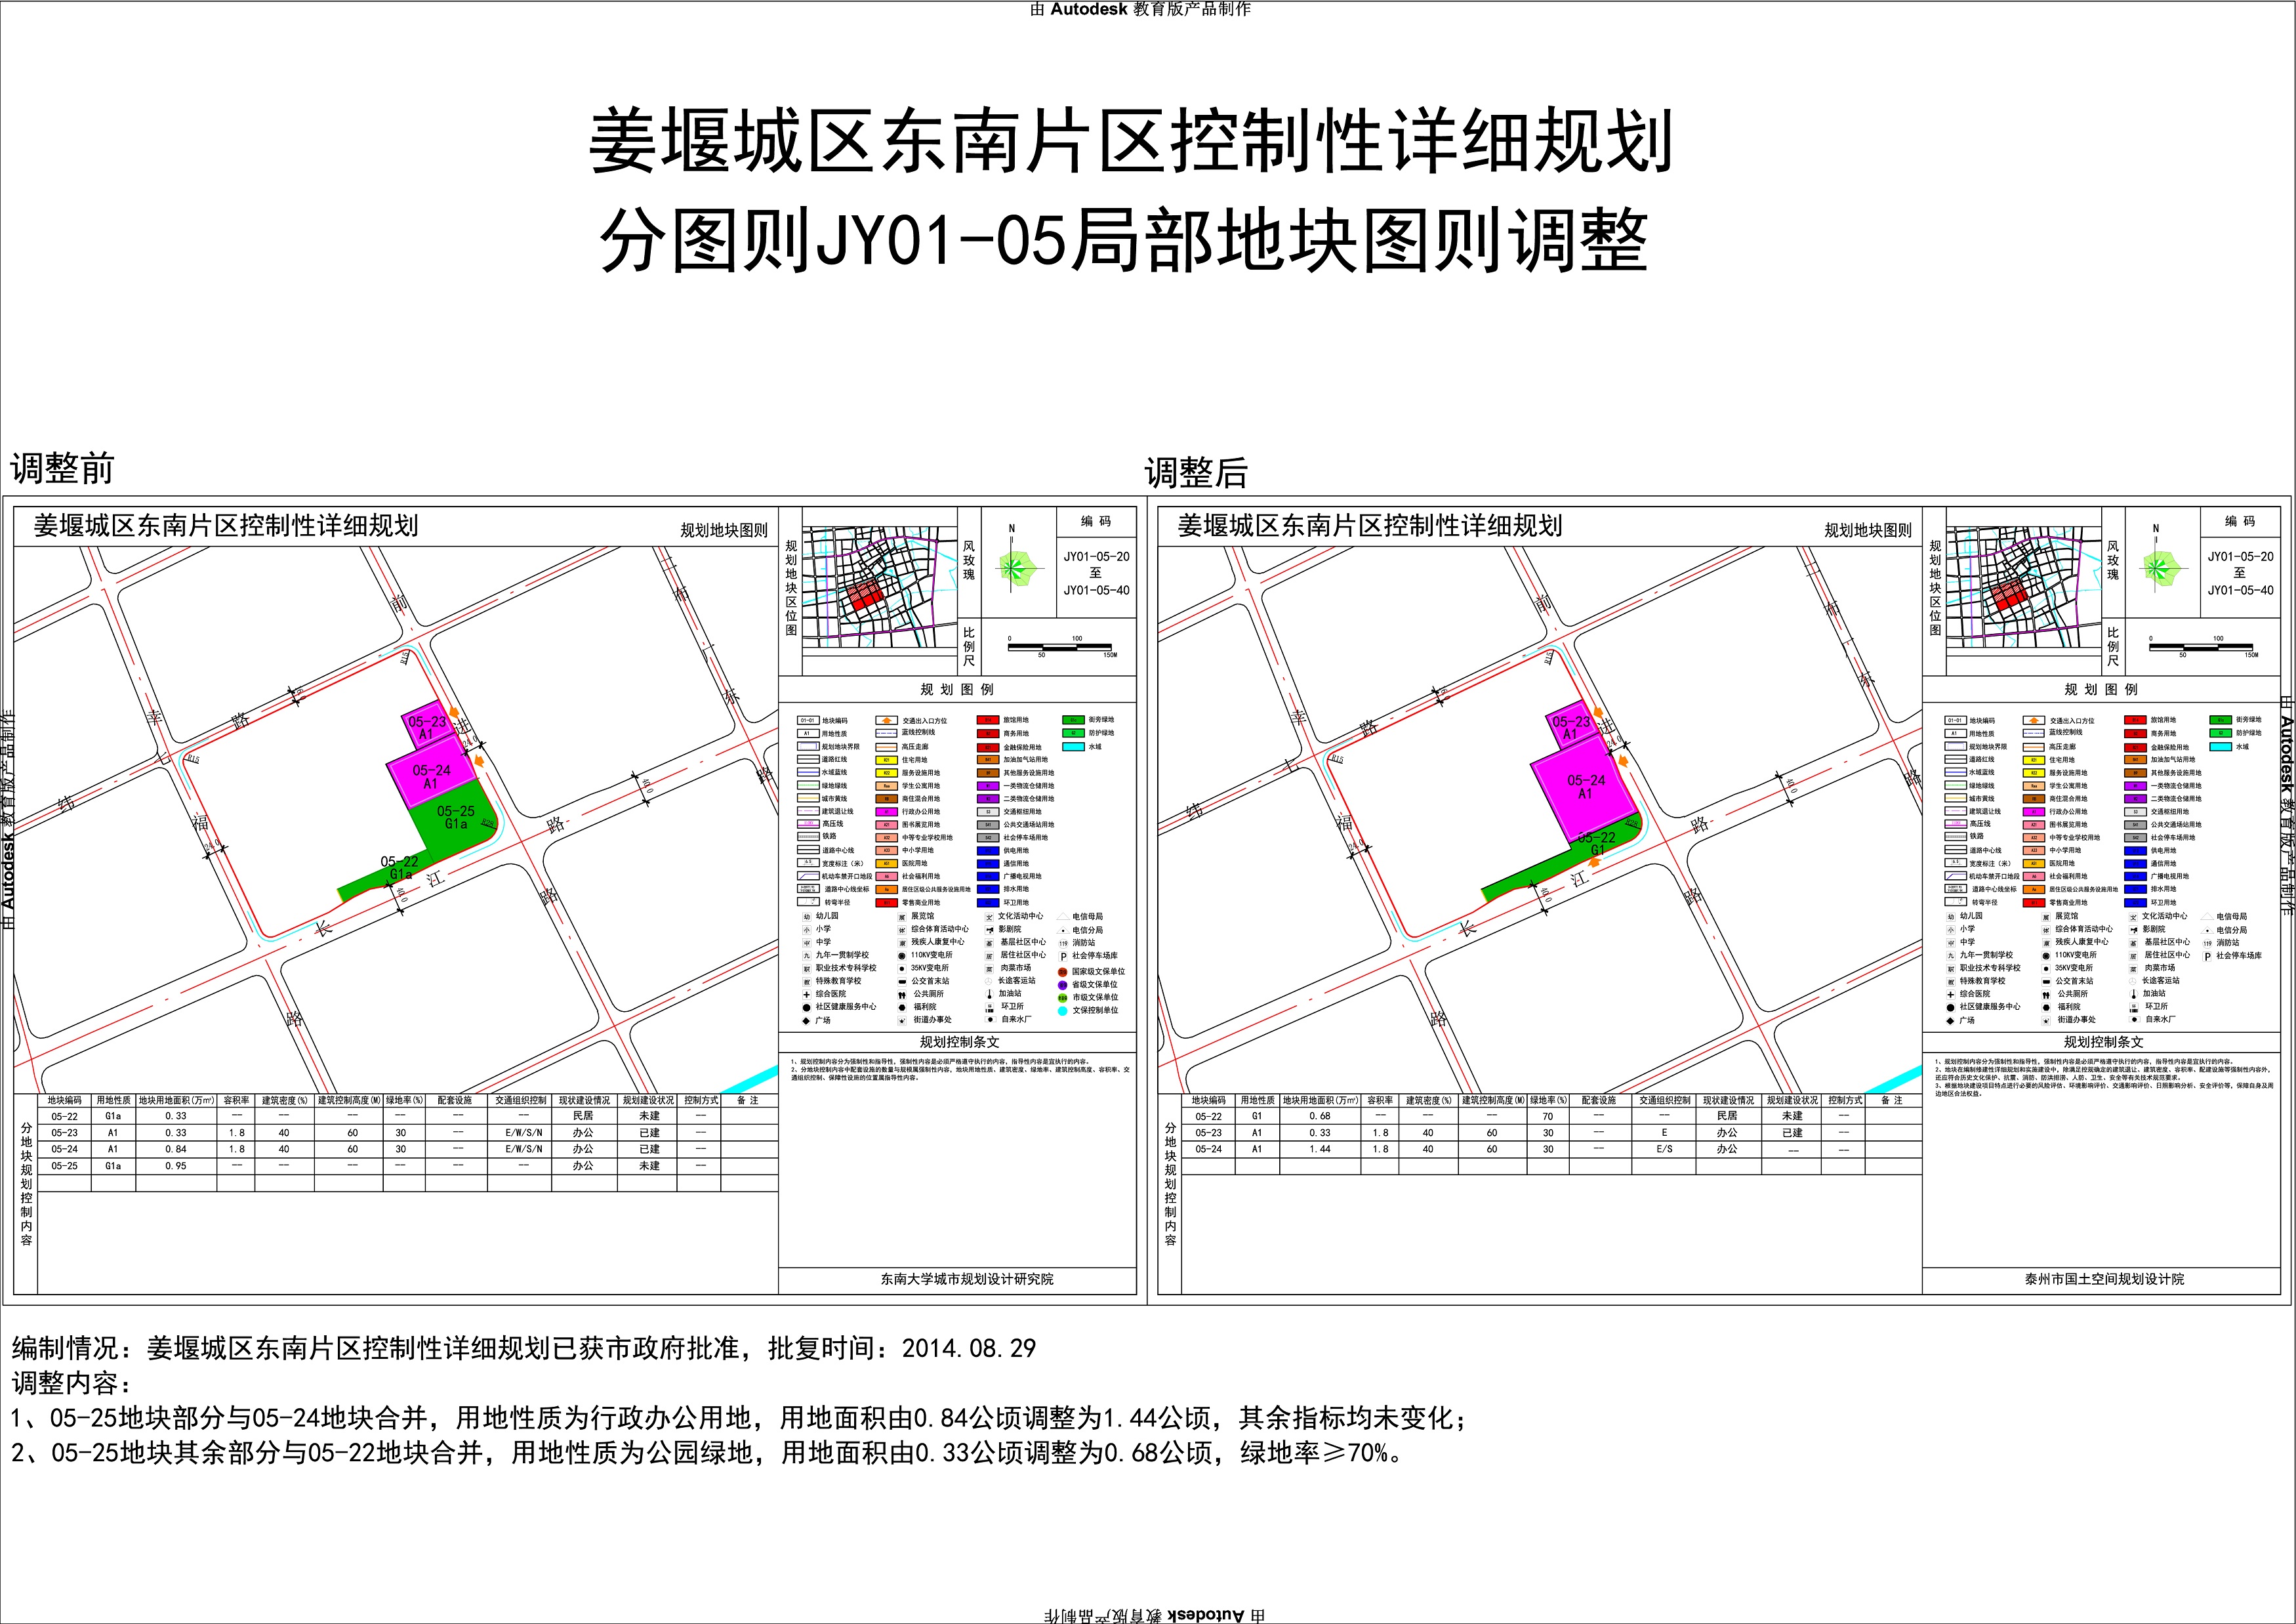The width and height of the screenshot is (2296, 1624).
Task: Click the 0.95 area cell in the 调整前 table
Action: click(176, 1166)
